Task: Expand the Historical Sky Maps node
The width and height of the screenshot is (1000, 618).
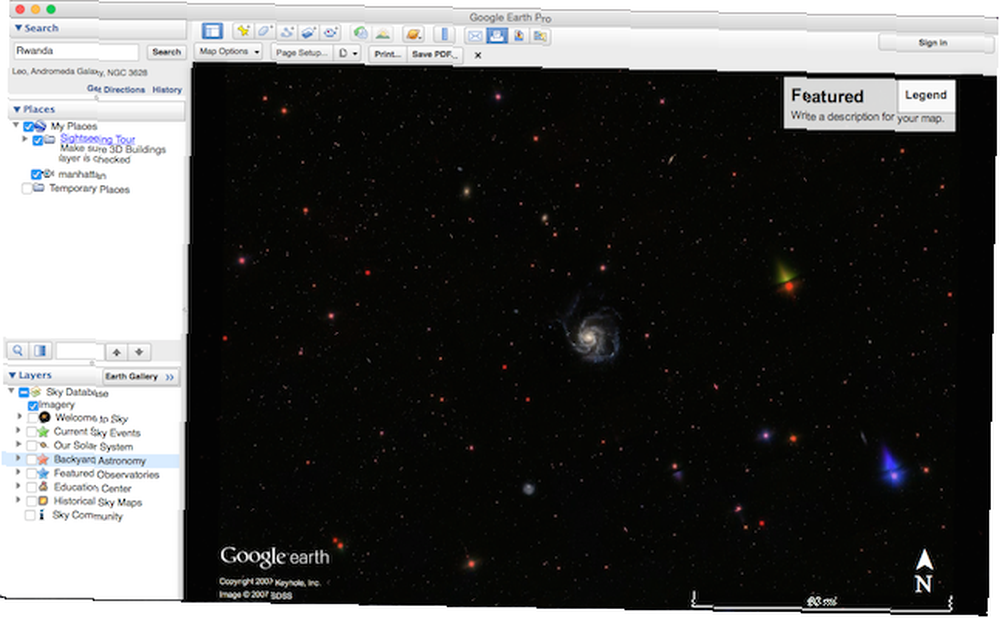Action: [x=18, y=499]
